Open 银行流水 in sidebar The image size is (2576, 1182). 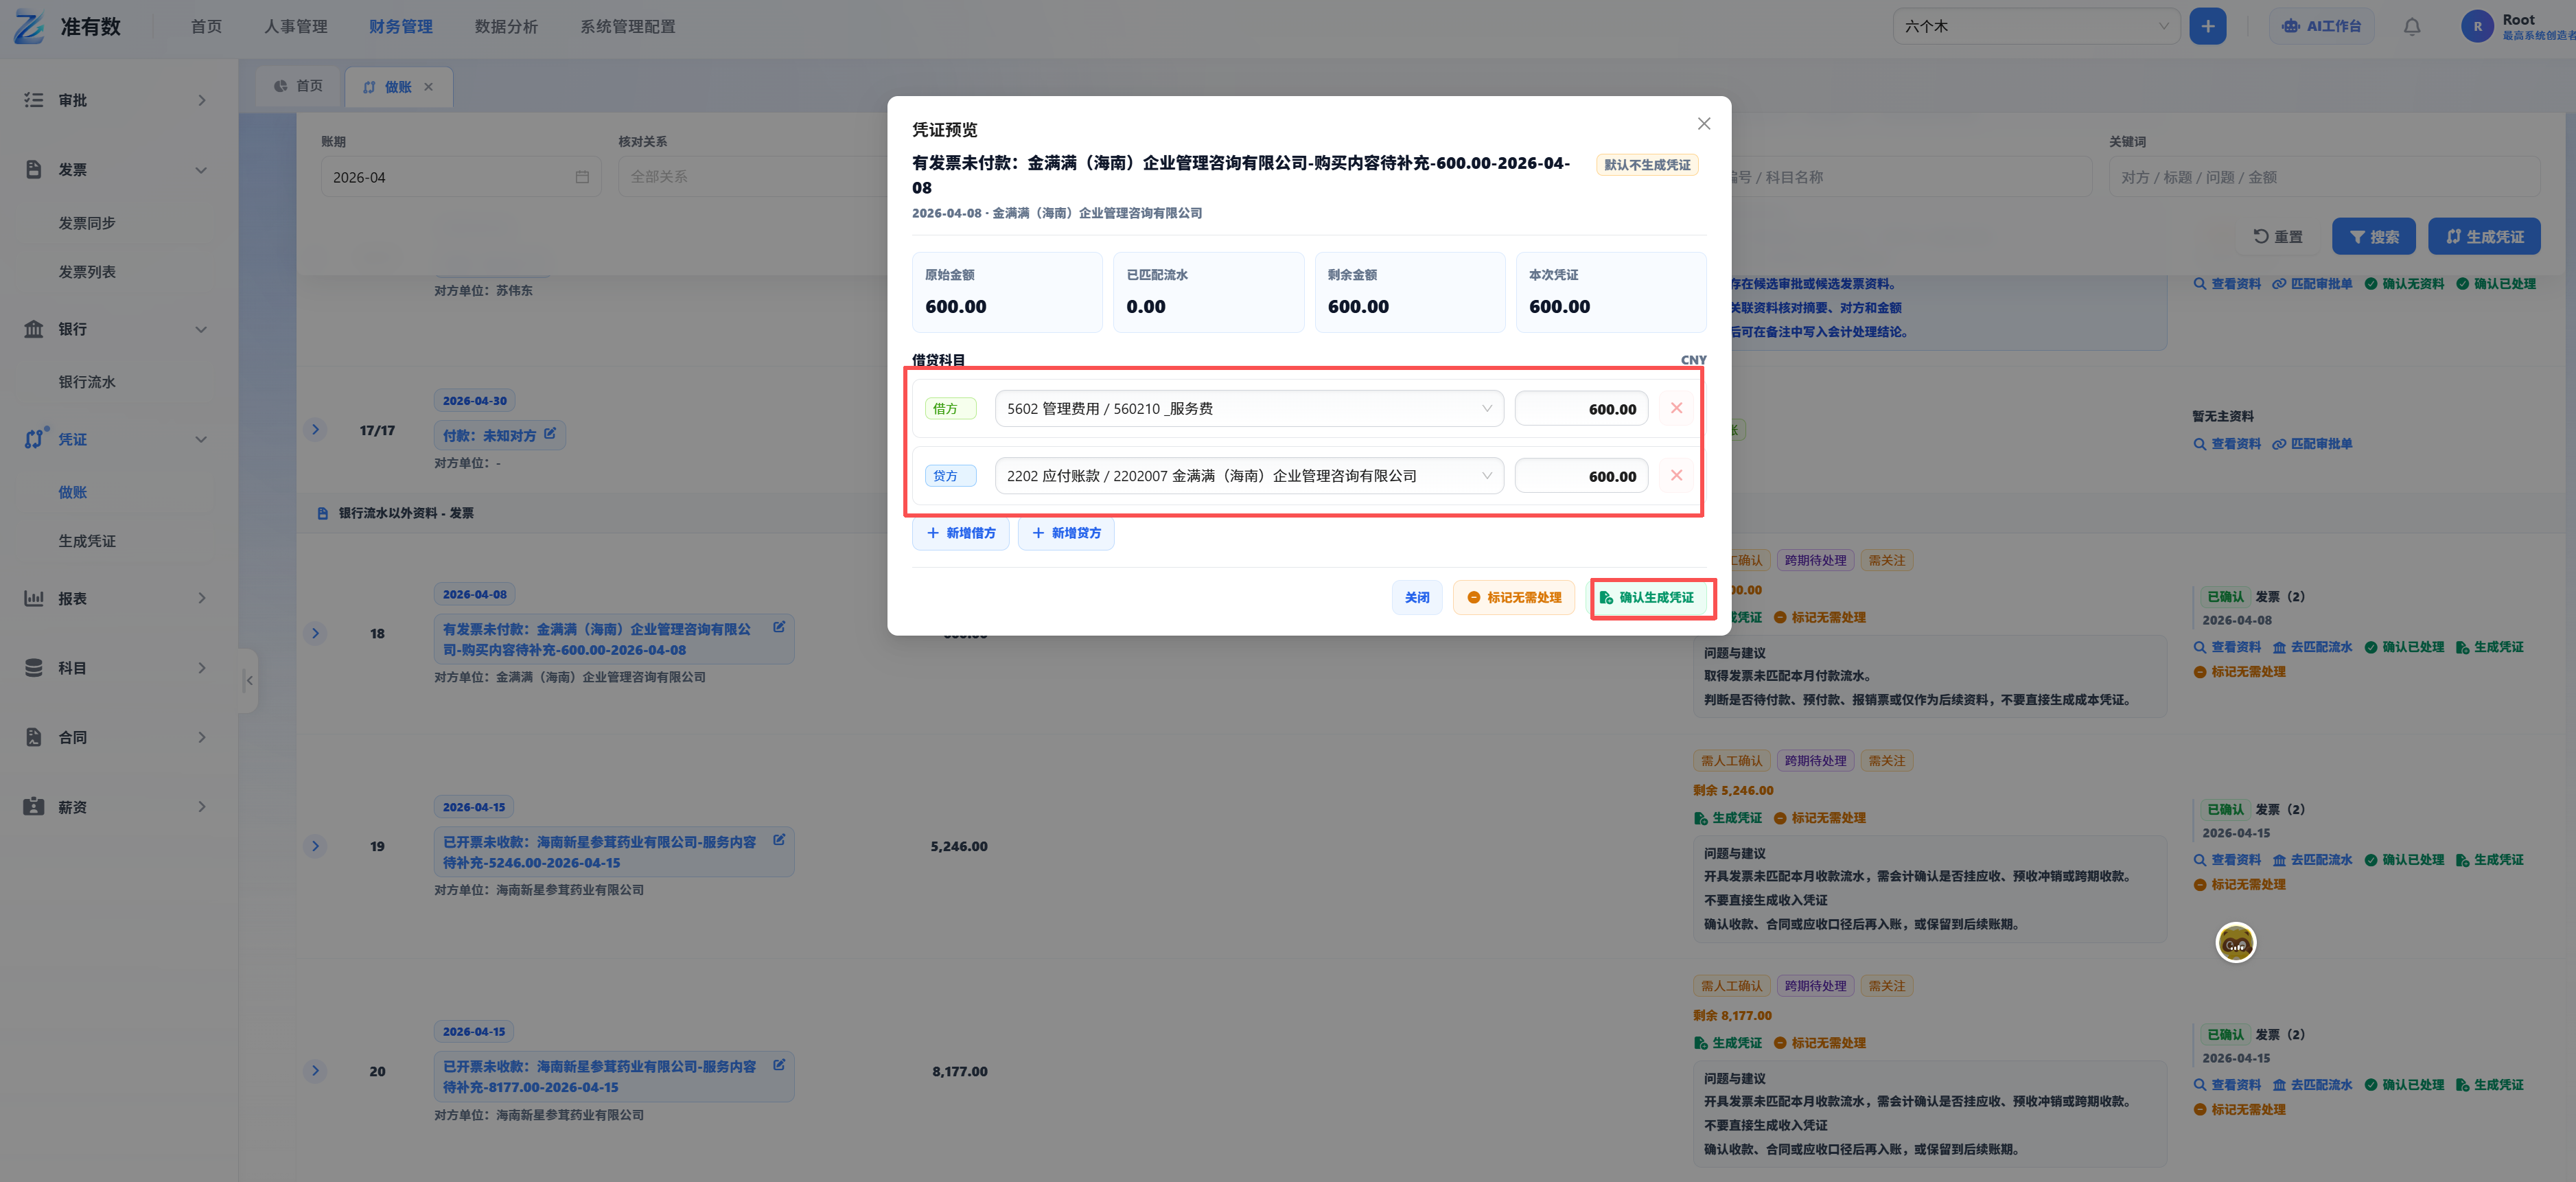tap(87, 382)
